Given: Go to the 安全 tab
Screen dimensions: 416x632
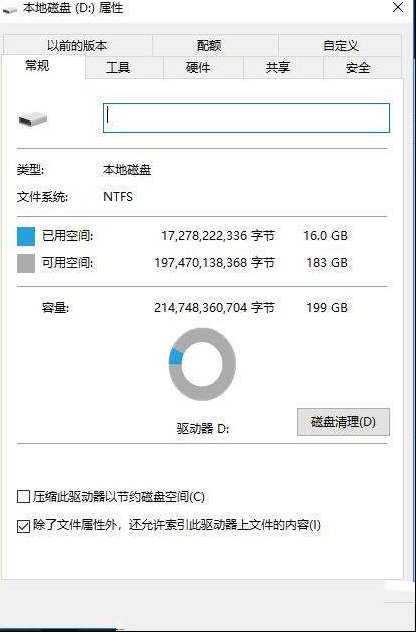Looking at the screenshot, I should point(358,67).
